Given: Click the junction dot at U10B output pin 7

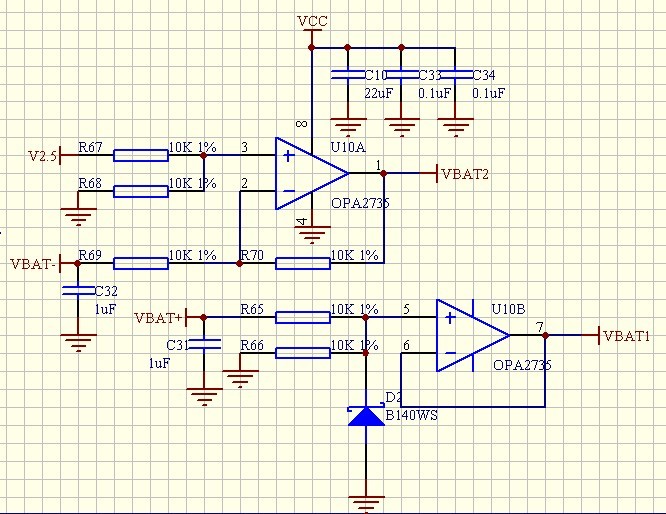Looking at the screenshot, I should point(546,335).
